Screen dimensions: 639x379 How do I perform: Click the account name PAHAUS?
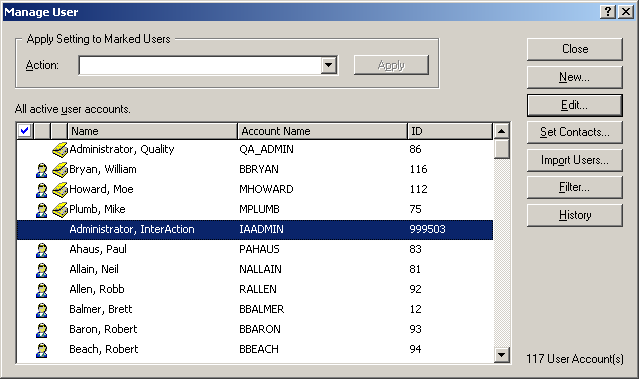click(x=259, y=249)
